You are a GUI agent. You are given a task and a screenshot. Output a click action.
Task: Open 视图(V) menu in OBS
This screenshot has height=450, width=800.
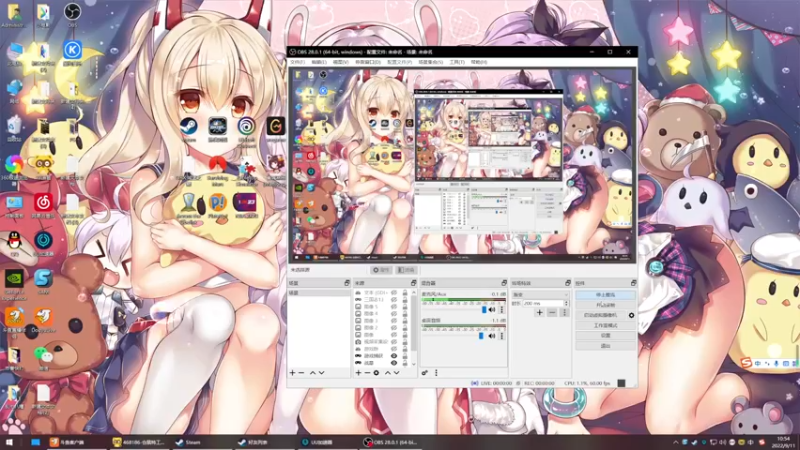pyautogui.click(x=340, y=62)
